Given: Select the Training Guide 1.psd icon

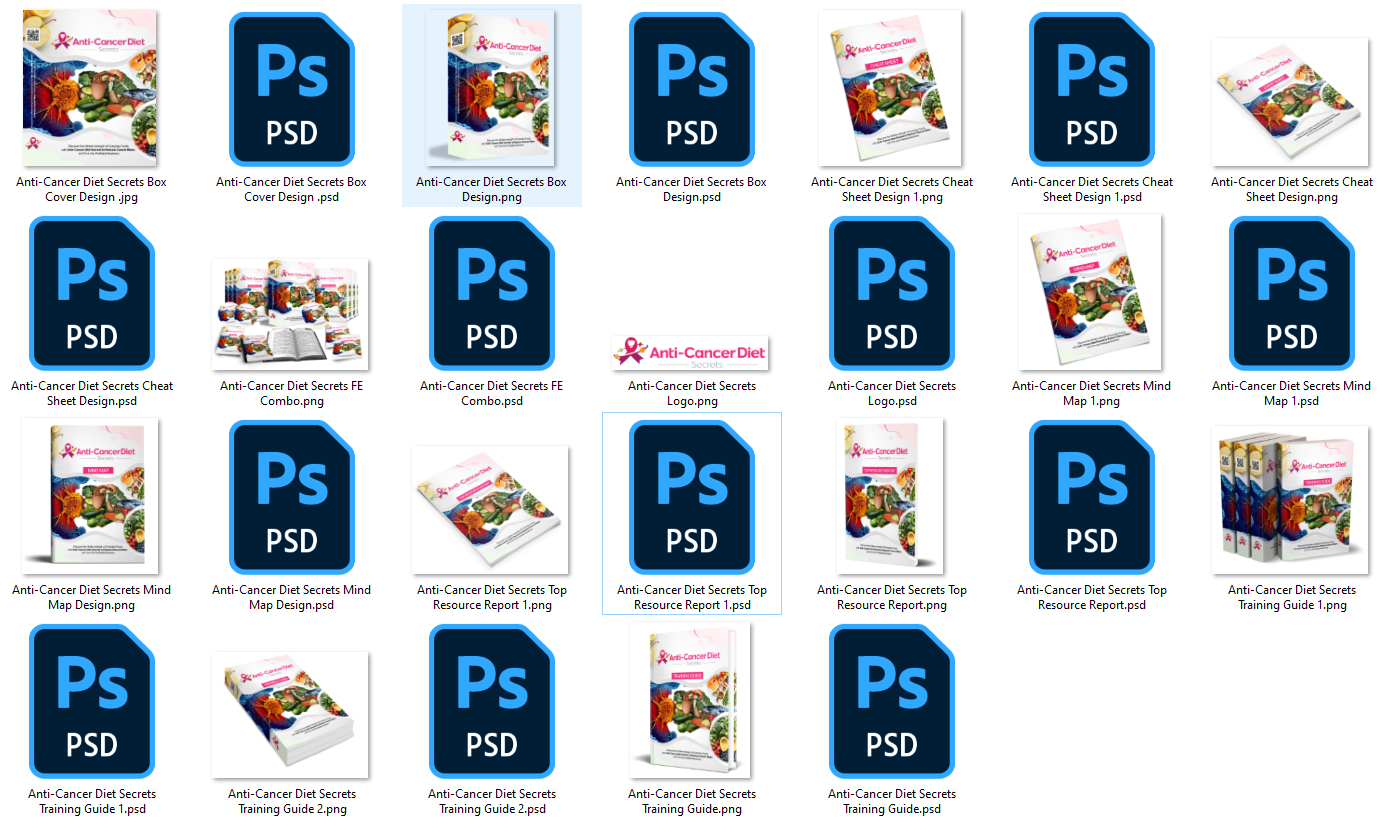Looking at the screenshot, I should (x=91, y=702).
